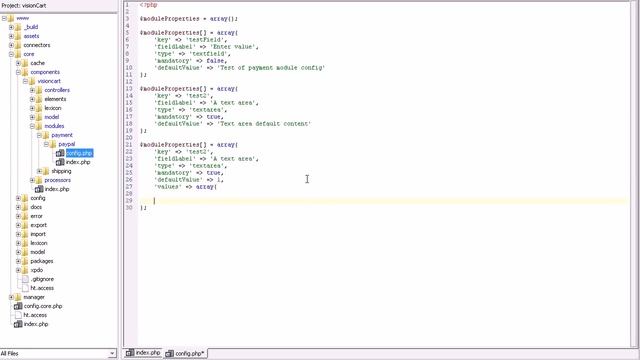Select the components folder label
The height and width of the screenshot is (360, 640).
click(x=45, y=72)
